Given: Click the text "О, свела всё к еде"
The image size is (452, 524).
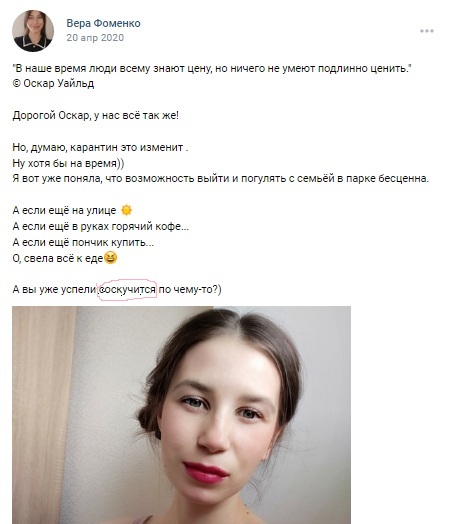Looking at the screenshot, I should (x=58, y=258).
